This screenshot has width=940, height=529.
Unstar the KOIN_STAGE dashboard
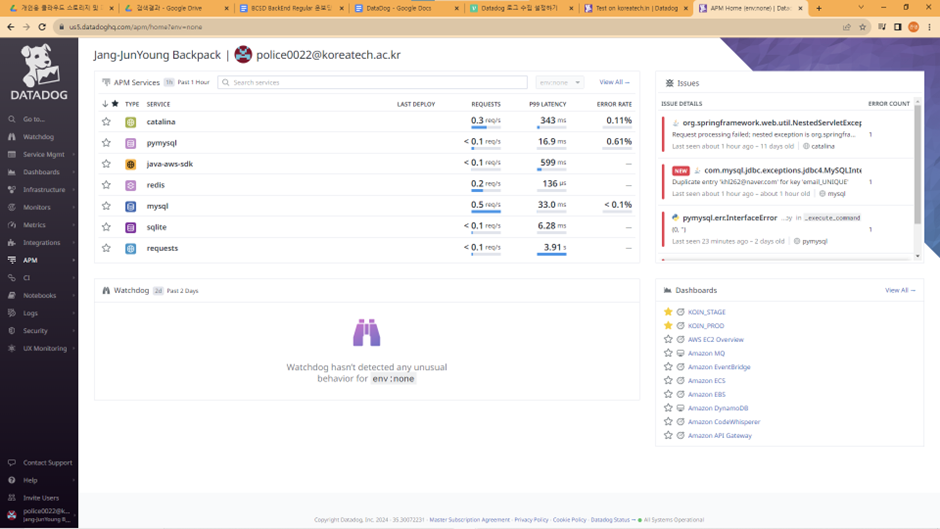(x=668, y=312)
